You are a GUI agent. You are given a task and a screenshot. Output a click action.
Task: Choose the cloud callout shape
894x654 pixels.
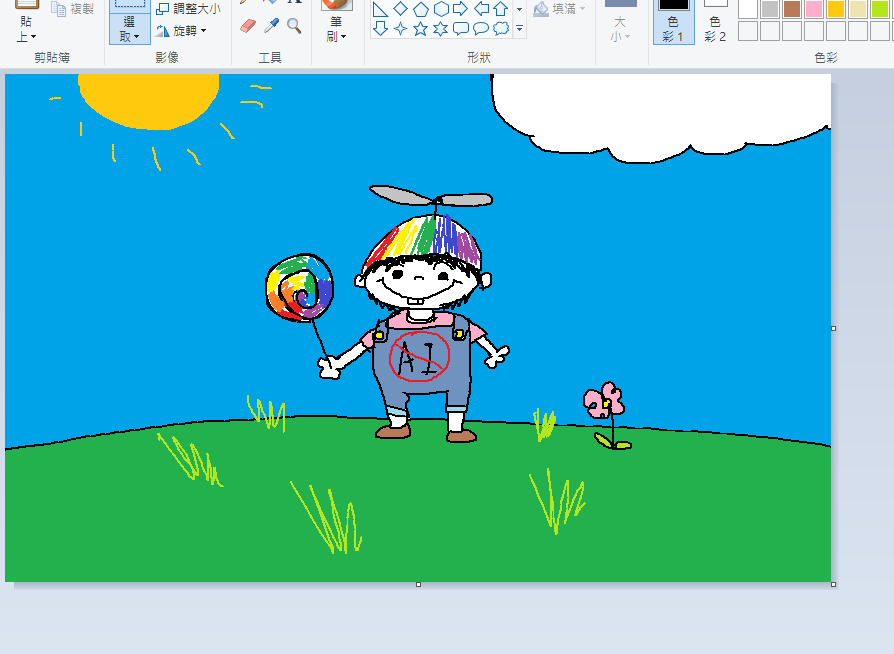(501, 29)
